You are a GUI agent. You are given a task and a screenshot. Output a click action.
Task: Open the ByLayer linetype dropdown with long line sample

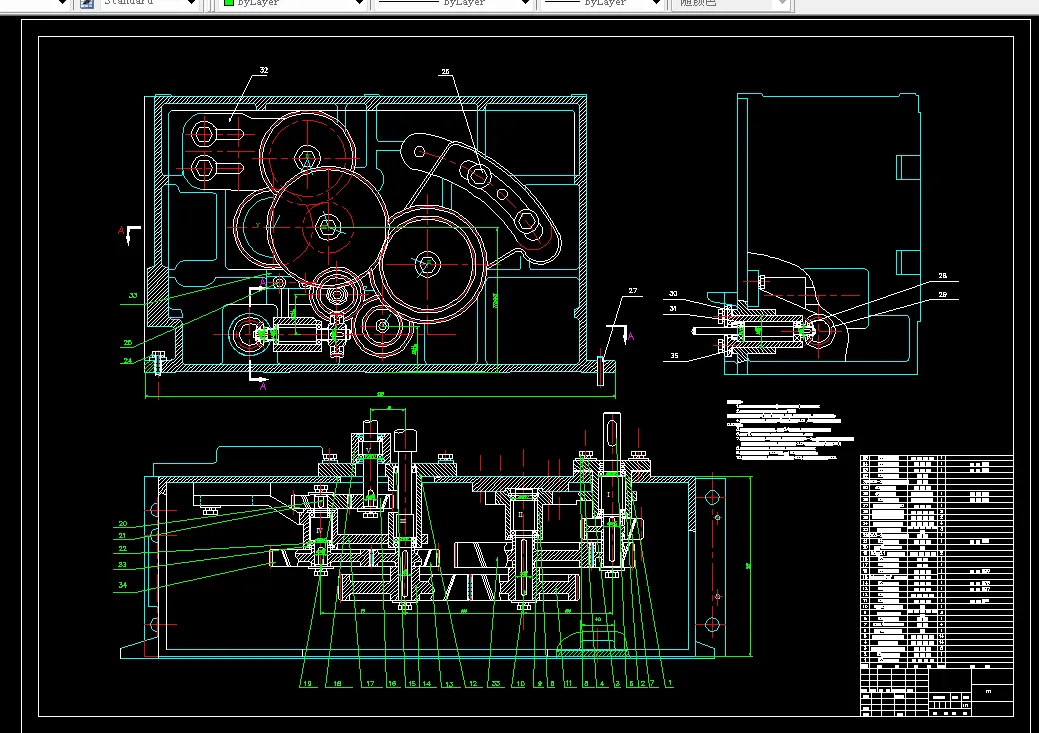(454, 3)
